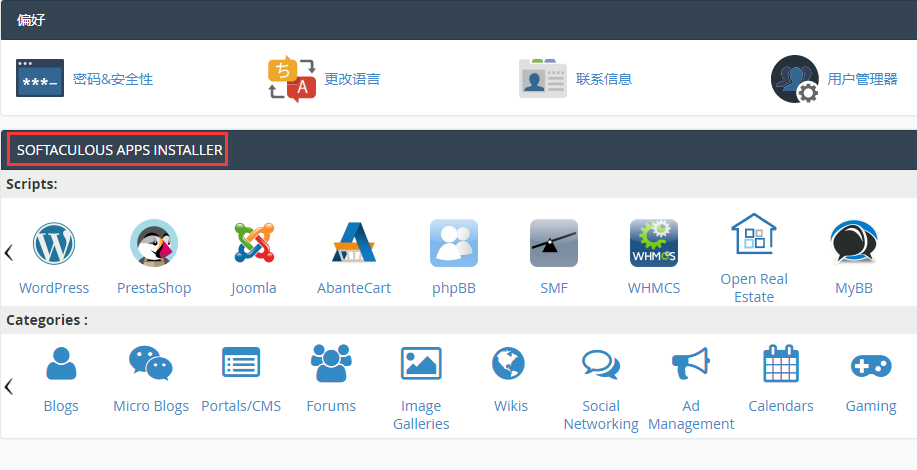The height and width of the screenshot is (470, 917).
Task: Click the Gaming category label
Action: point(871,406)
